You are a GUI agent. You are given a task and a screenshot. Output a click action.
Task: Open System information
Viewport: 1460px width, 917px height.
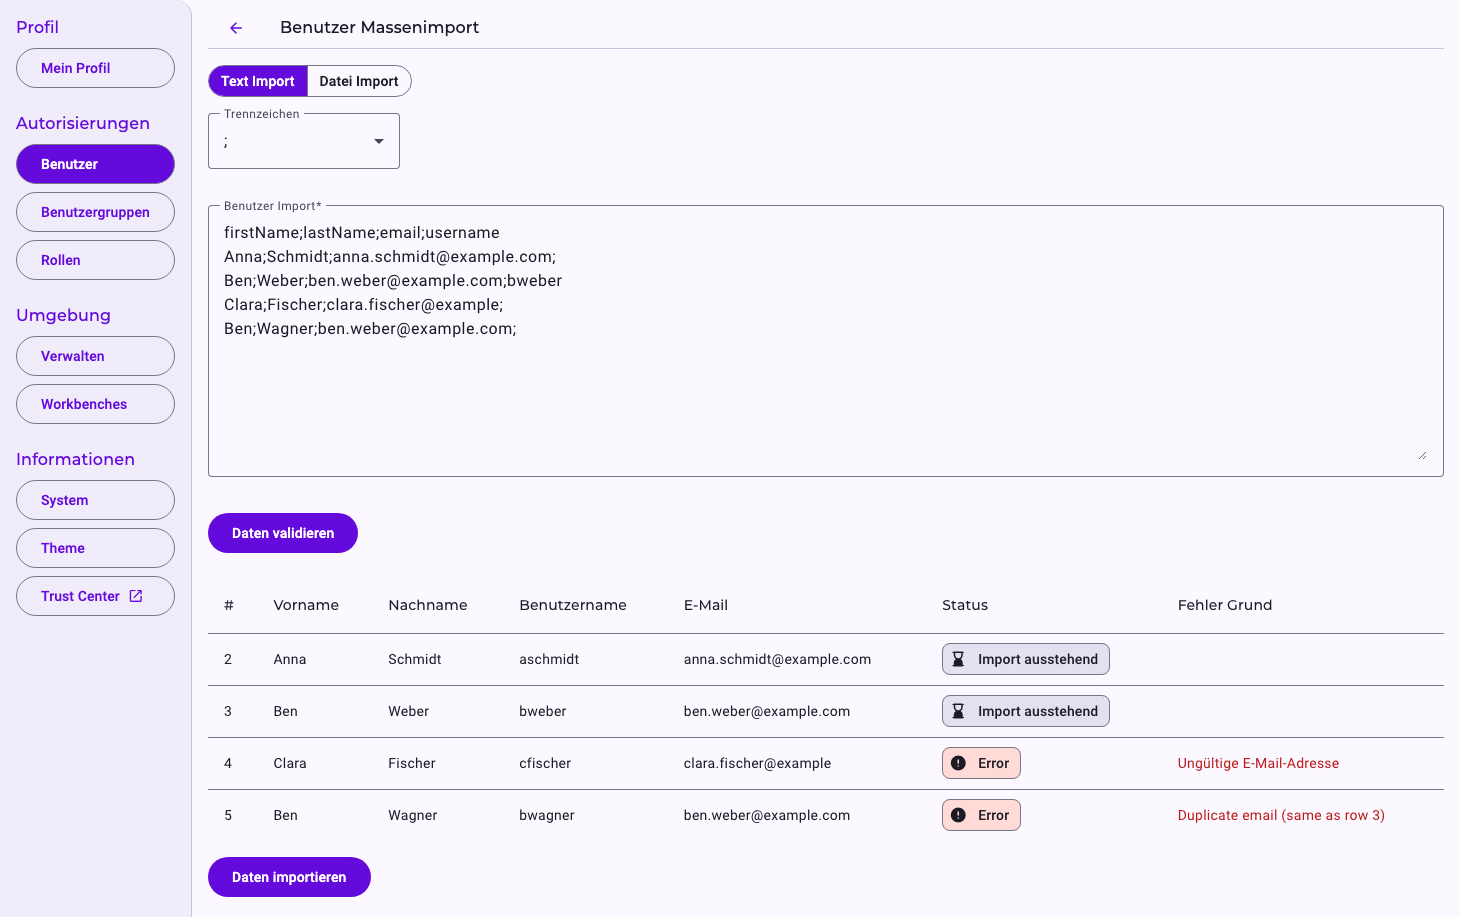pos(95,500)
